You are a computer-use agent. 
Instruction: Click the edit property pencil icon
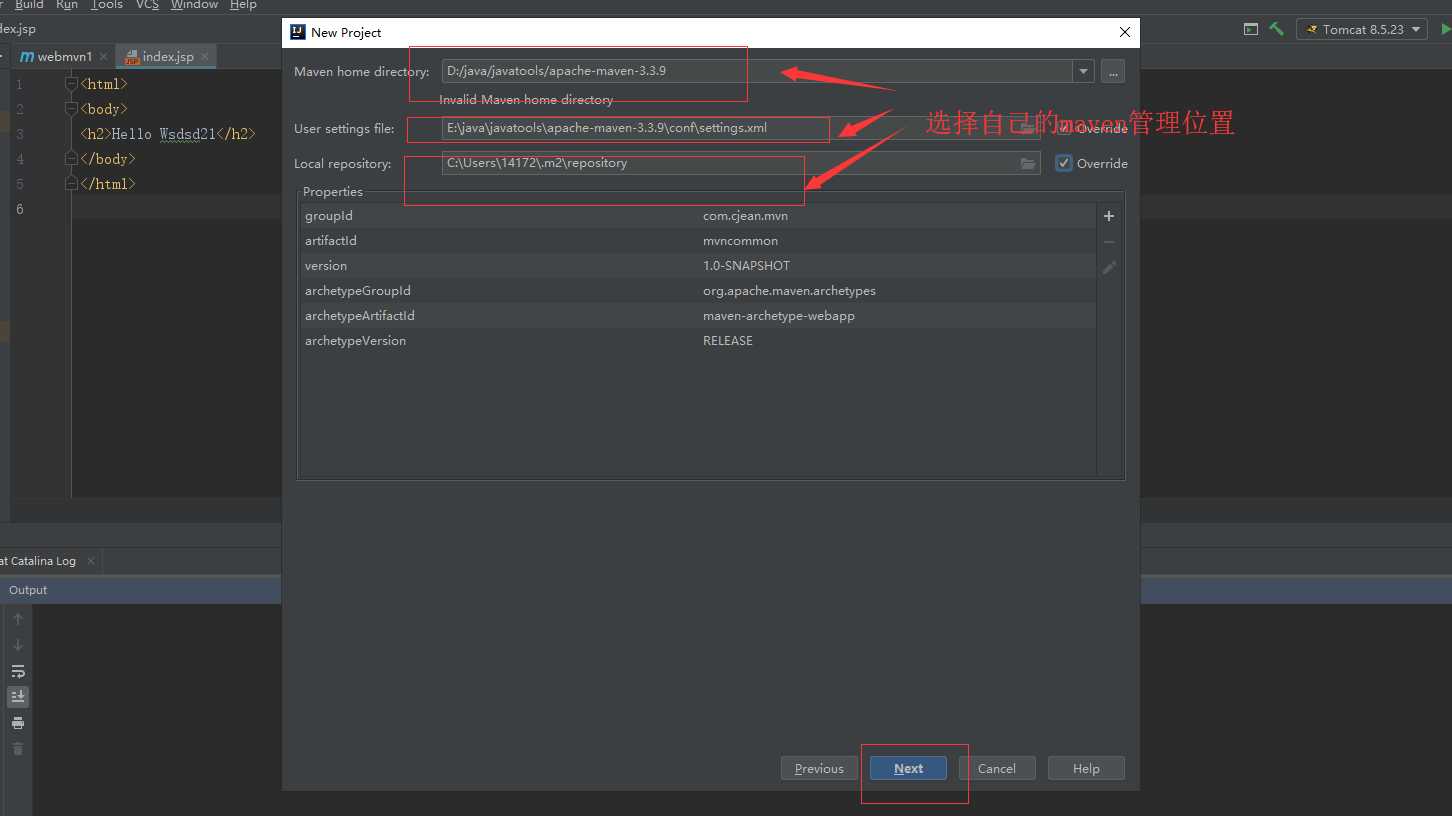click(1108, 268)
